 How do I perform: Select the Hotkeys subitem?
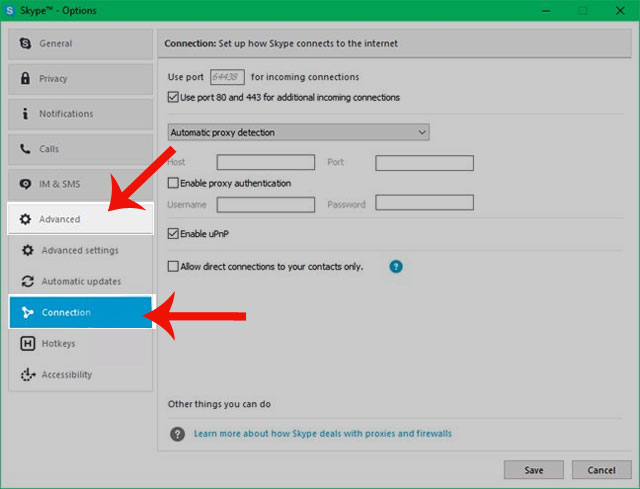pos(80,344)
